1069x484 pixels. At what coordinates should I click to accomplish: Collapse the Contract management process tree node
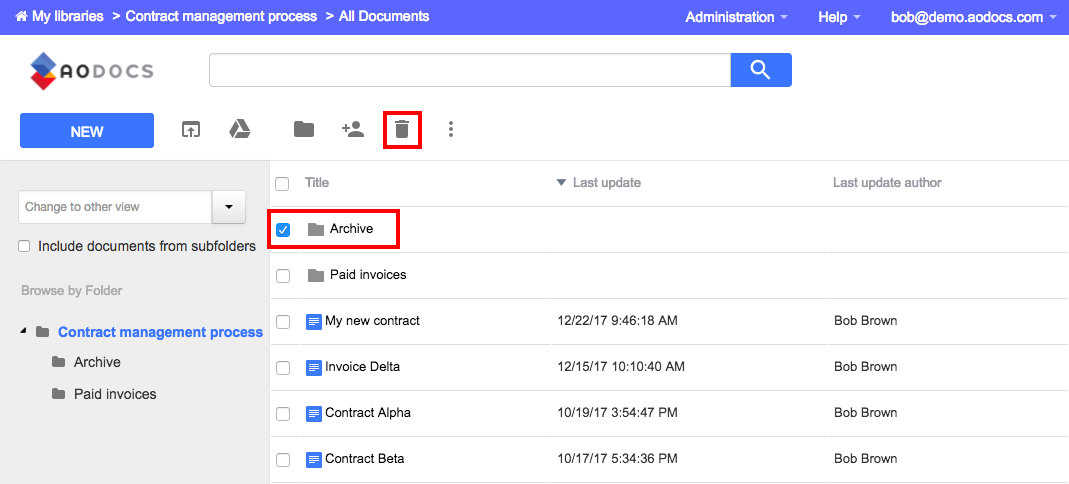(24, 331)
